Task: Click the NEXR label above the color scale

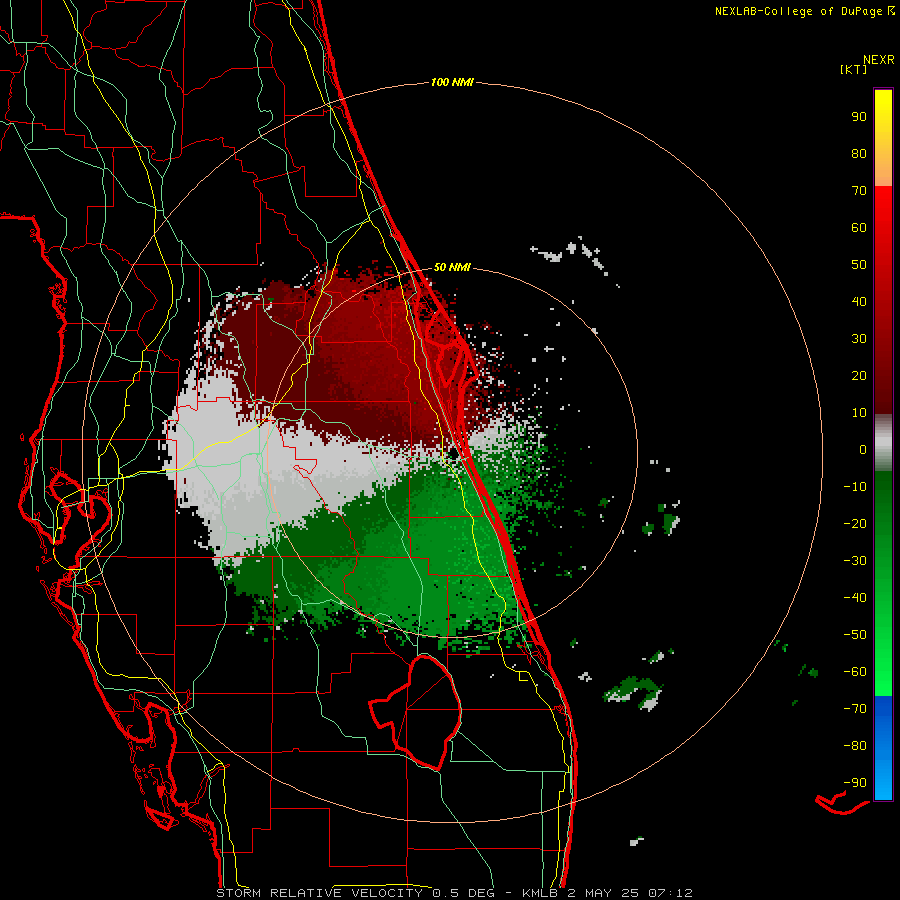Action: (878, 59)
